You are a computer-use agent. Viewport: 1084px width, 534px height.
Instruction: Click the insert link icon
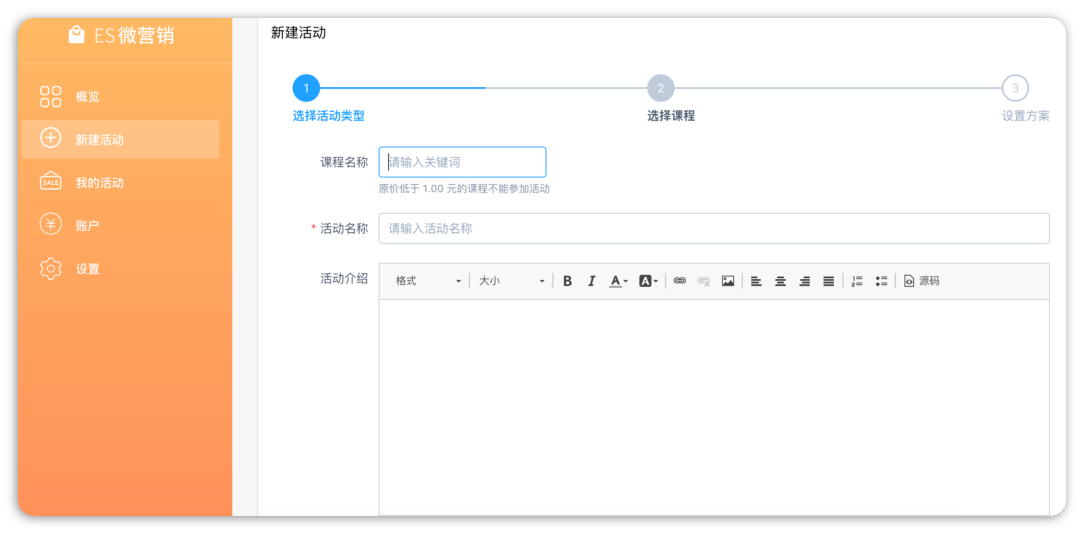click(x=680, y=281)
